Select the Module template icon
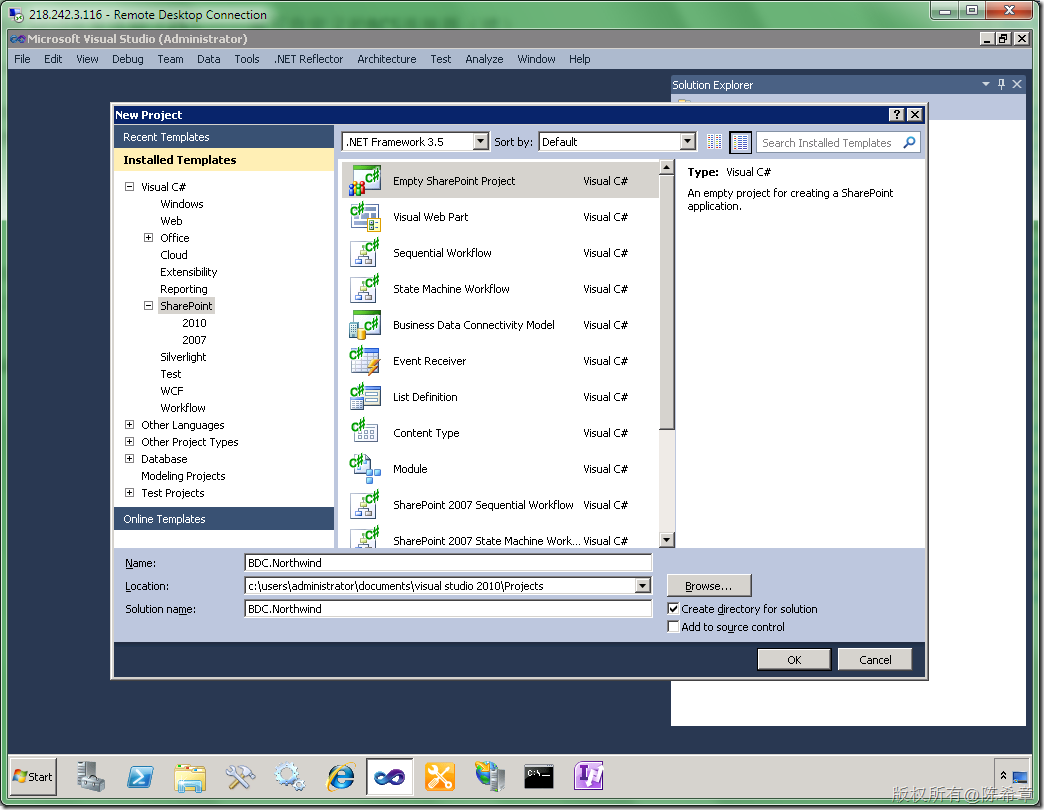The width and height of the screenshot is (1044, 810). click(365, 469)
